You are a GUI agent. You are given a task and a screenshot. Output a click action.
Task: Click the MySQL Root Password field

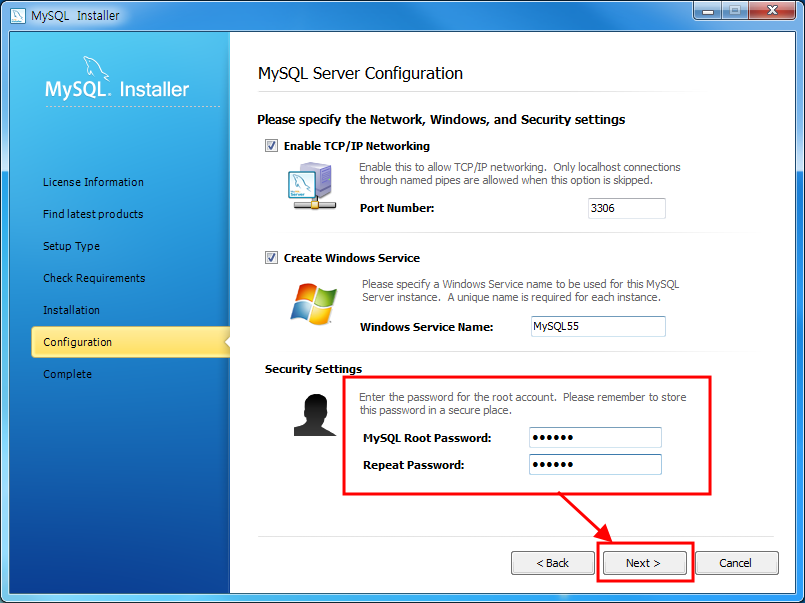(x=595, y=438)
